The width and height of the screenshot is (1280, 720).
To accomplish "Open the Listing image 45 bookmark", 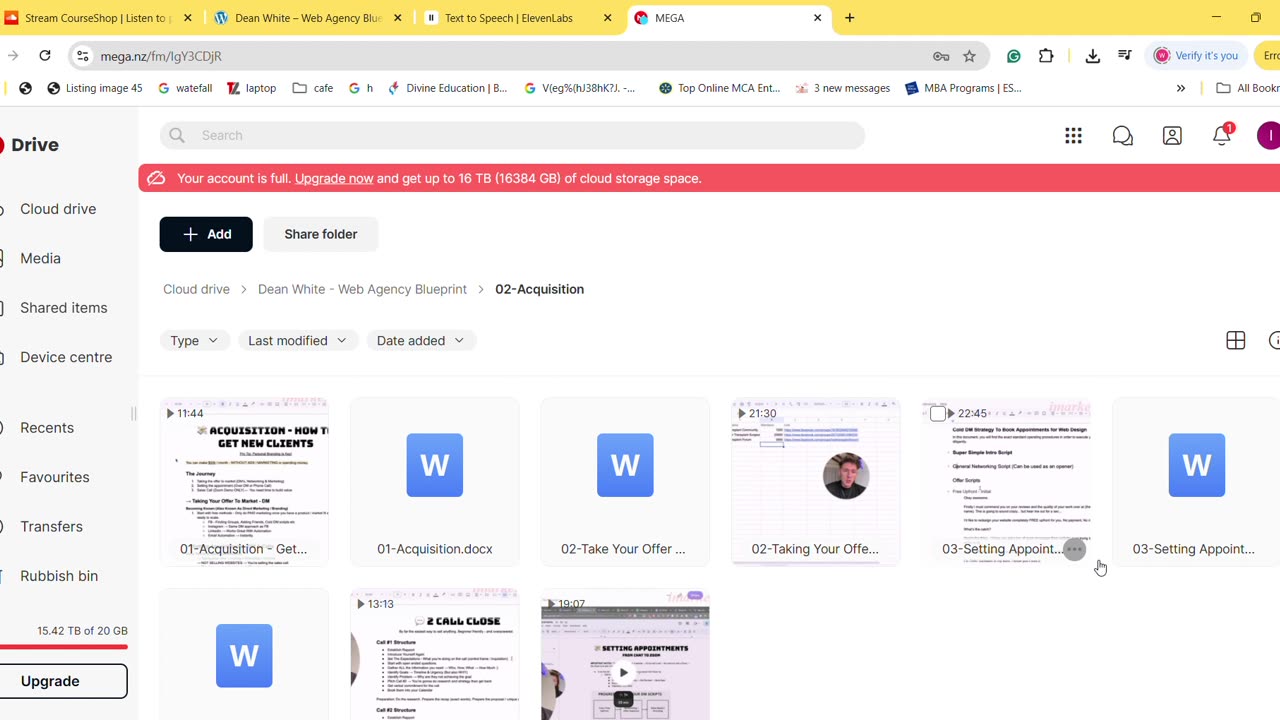I will (x=95, y=88).
